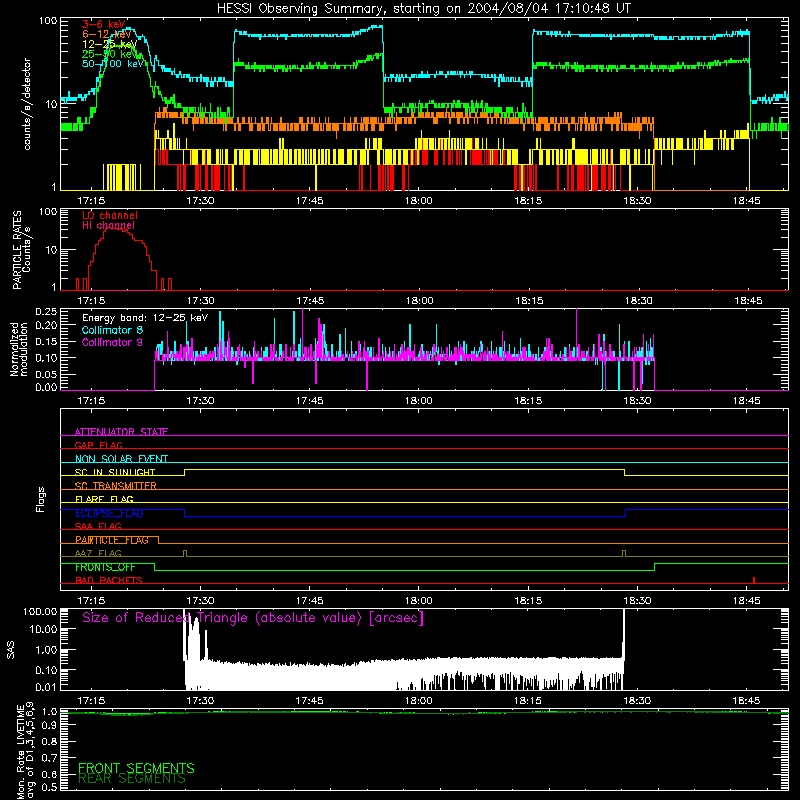Click the PARTICLE_FLAG label
The width and height of the screenshot is (800, 800).
coord(112,540)
